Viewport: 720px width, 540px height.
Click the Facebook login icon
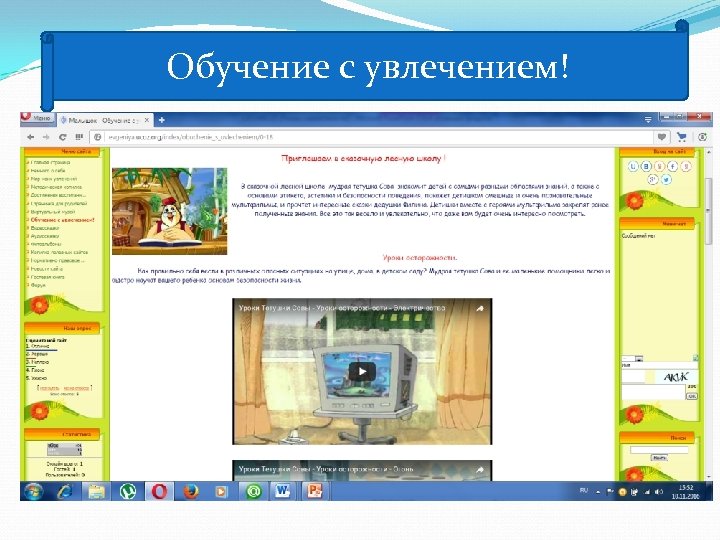point(673,166)
